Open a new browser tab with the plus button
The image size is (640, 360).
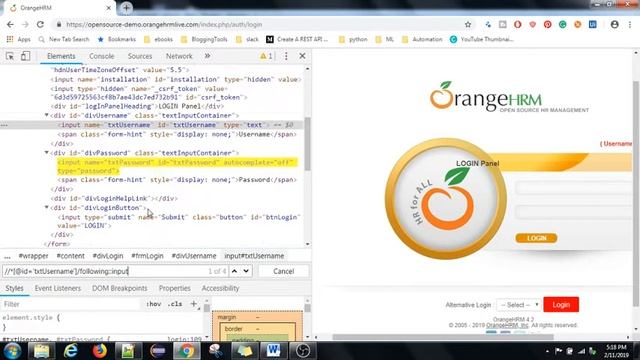coord(126,7)
